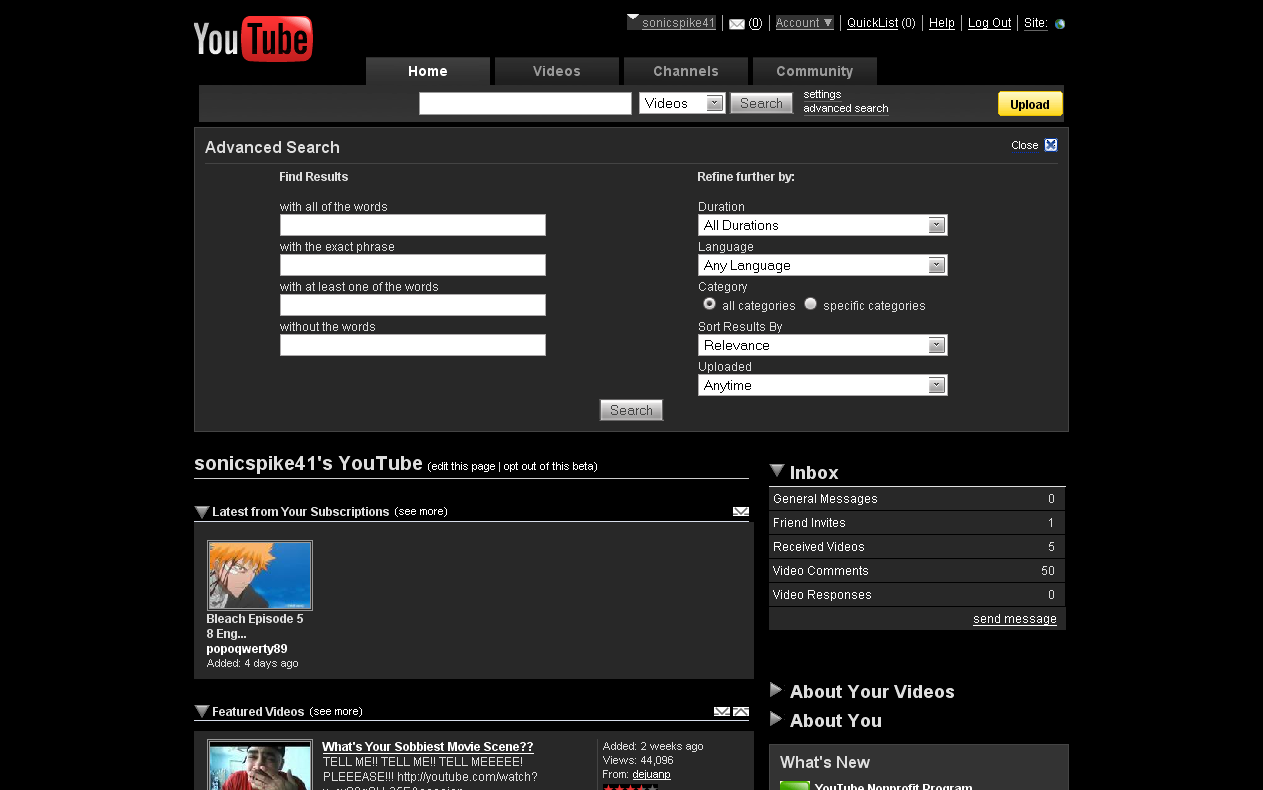Click the close X icon of Advanced Search
The height and width of the screenshot is (790, 1263).
1051,145
